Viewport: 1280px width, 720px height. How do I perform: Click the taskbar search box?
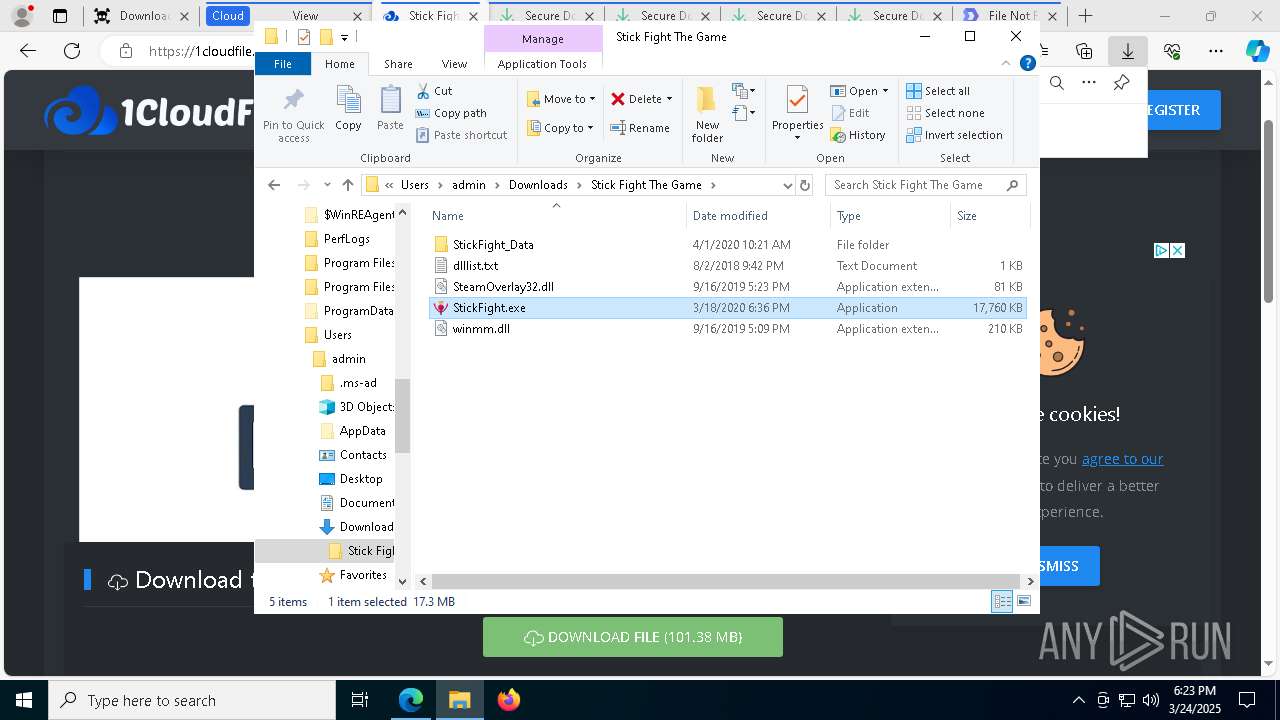(x=192, y=700)
